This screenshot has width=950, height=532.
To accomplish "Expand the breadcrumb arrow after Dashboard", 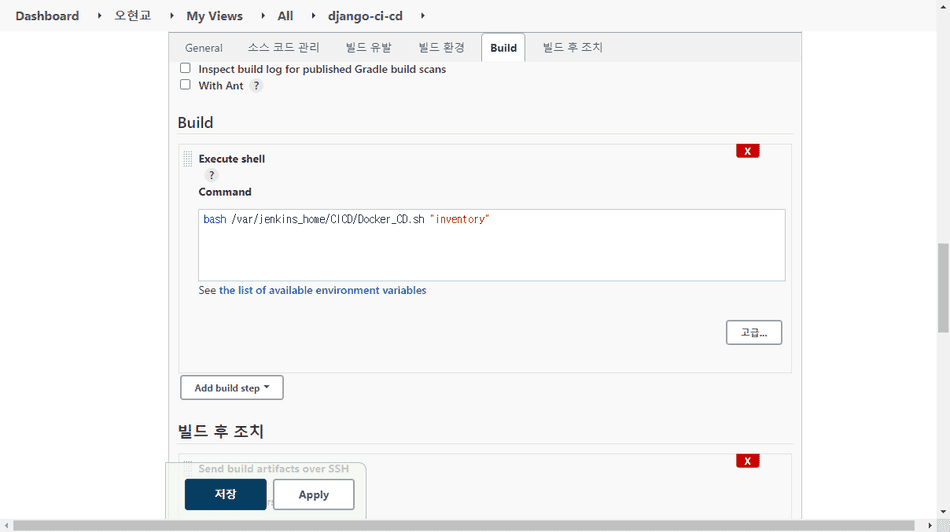I will click(x=99, y=16).
